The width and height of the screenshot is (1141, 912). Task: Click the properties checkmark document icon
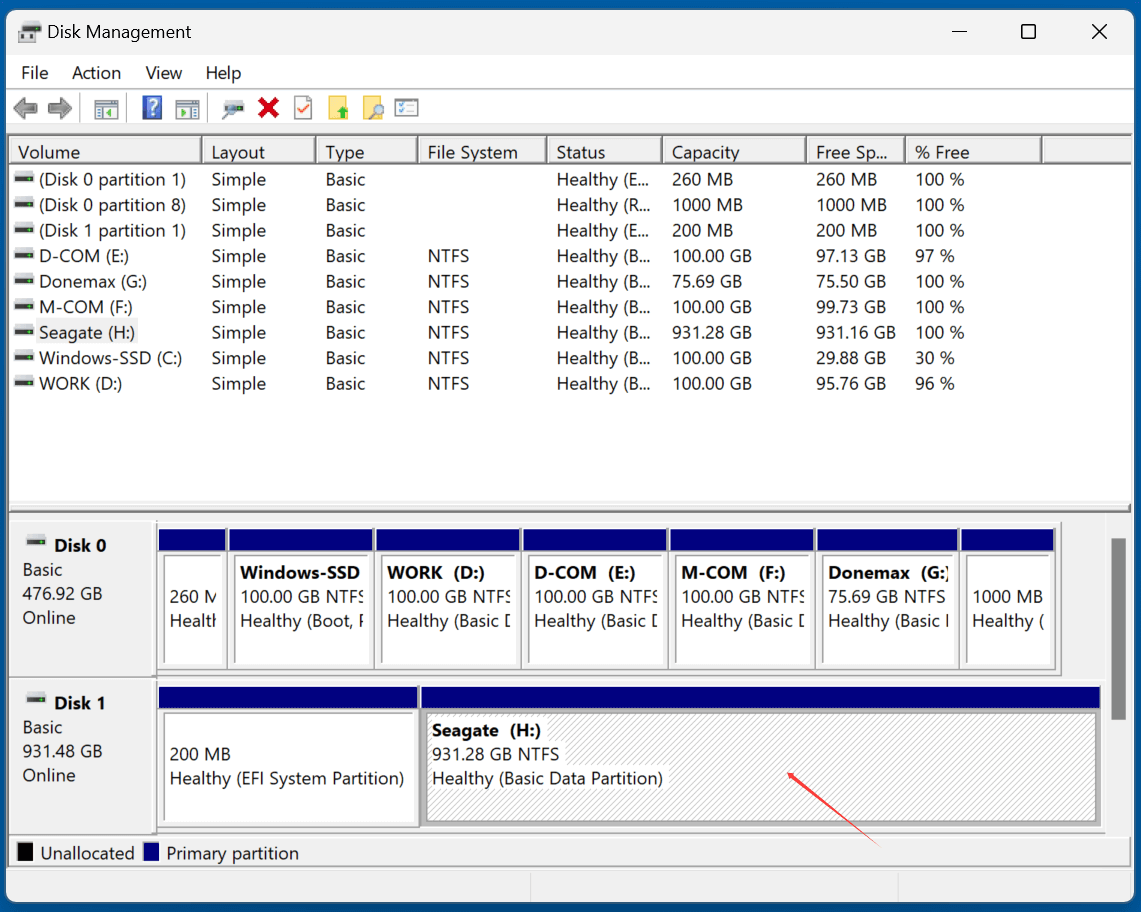coord(303,108)
